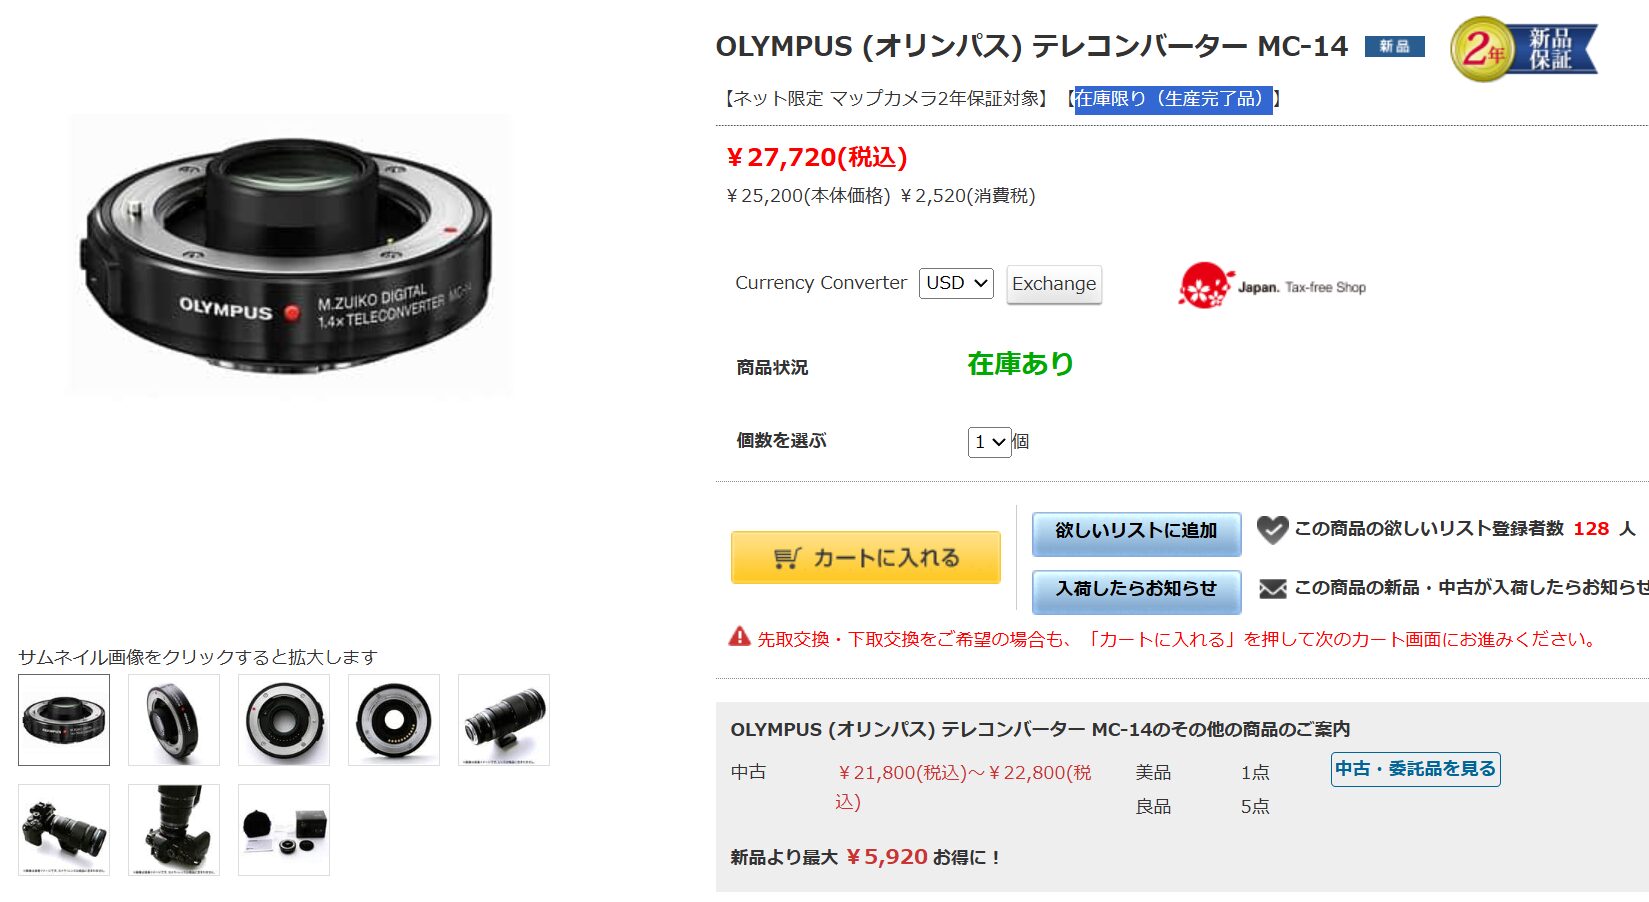Click the heart wishlist icon
Screen dimensions: 1649x902
click(1272, 529)
